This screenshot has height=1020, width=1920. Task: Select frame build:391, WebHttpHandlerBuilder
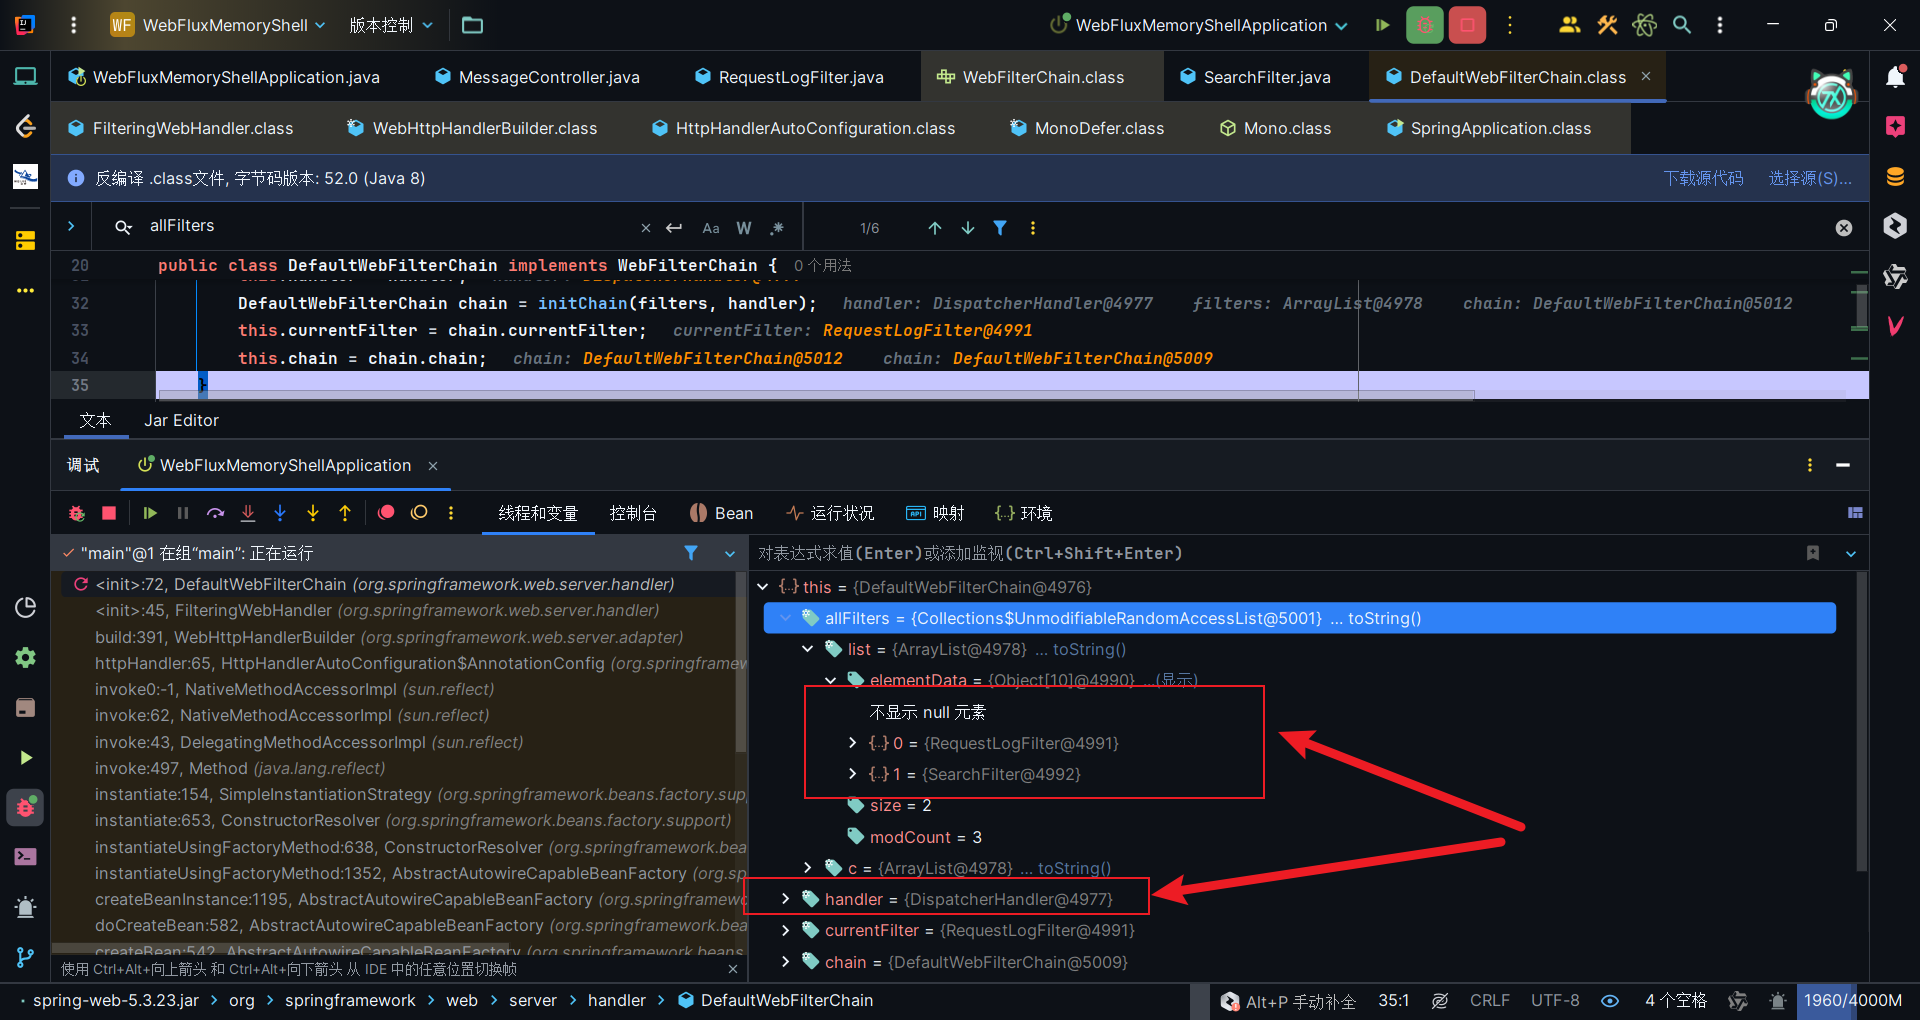[x=389, y=637]
